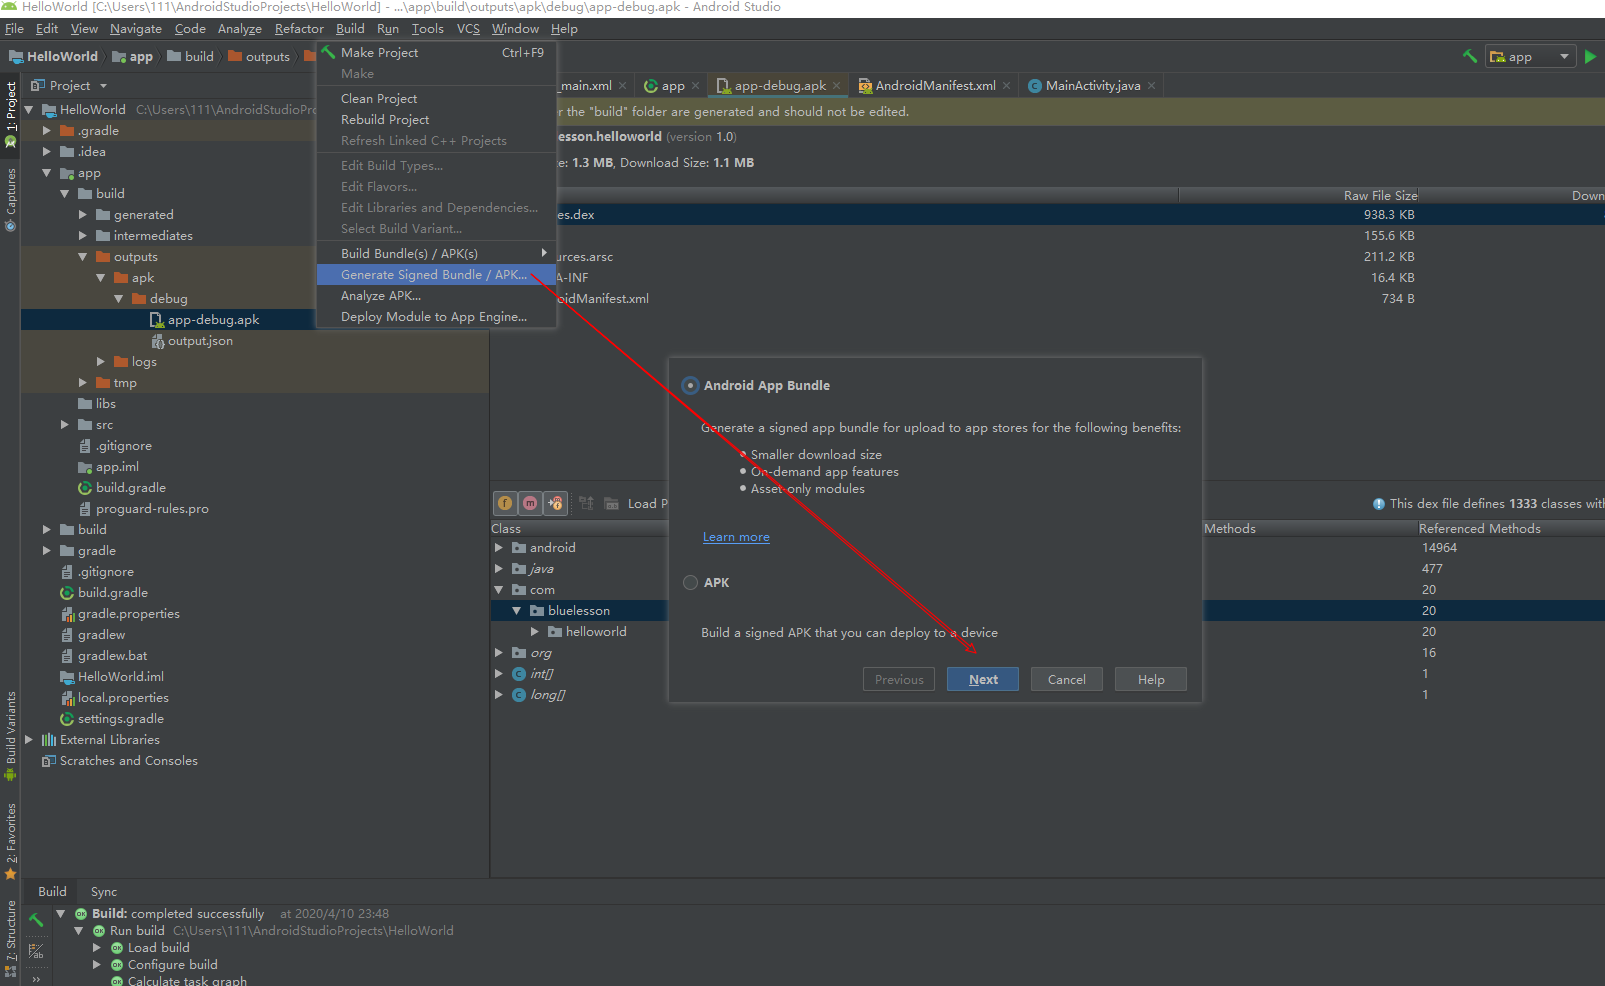Open the app run configuration dropdown
Screen dimensions: 1605x986
coord(1530,57)
